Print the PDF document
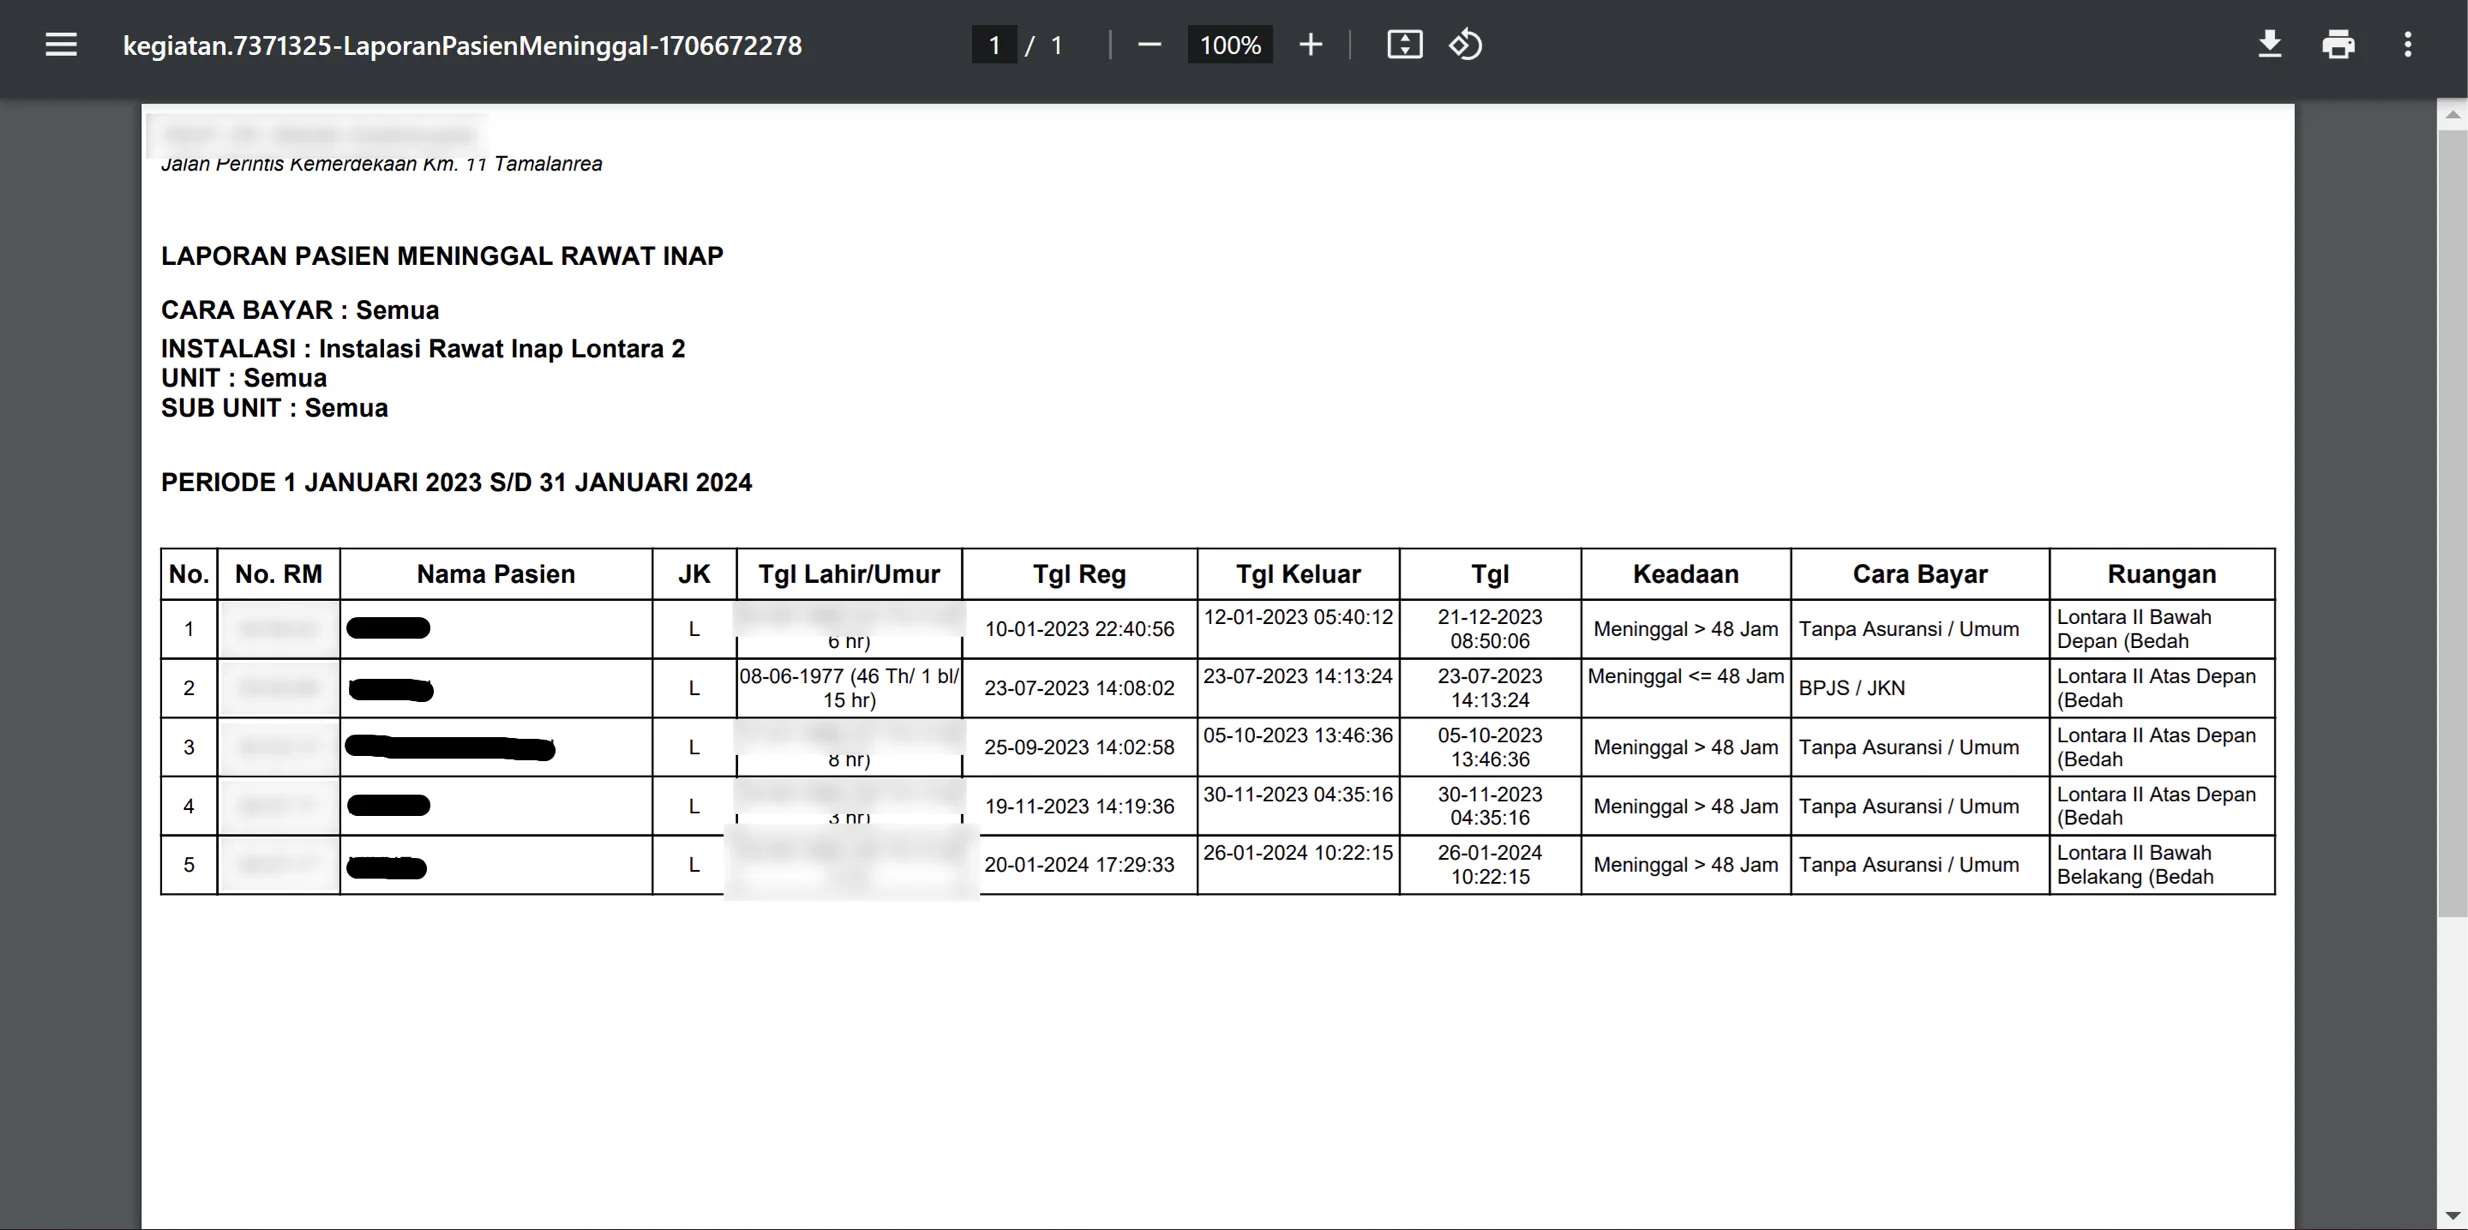The width and height of the screenshot is (2468, 1230). (2338, 45)
